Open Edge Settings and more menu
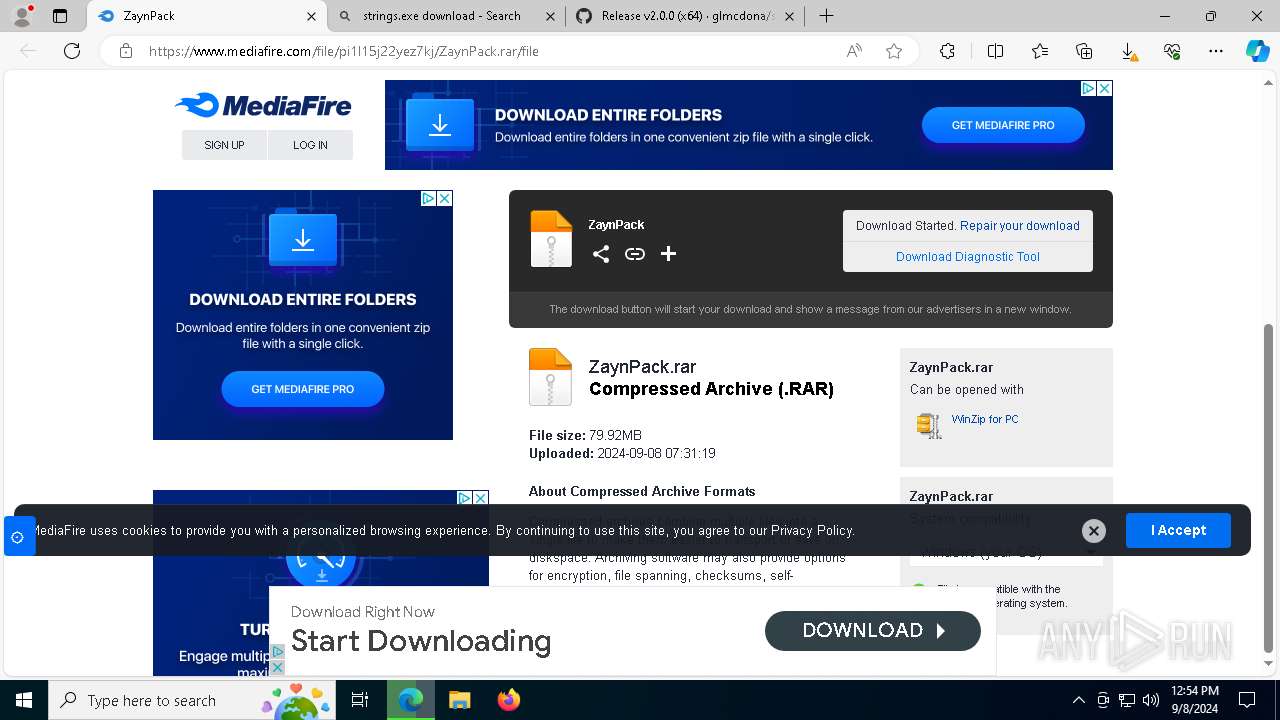This screenshot has height=720, width=1280. pyautogui.click(x=1216, y=51)
